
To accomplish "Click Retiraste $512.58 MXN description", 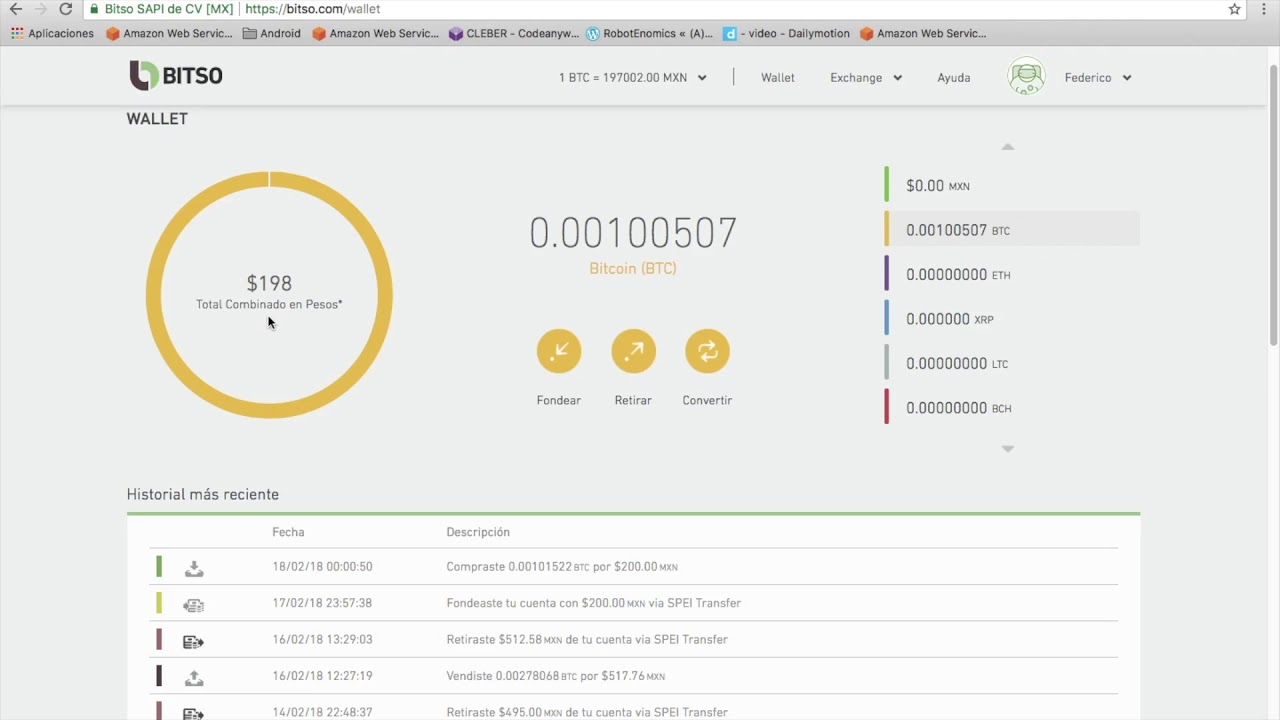I will 587,639.
